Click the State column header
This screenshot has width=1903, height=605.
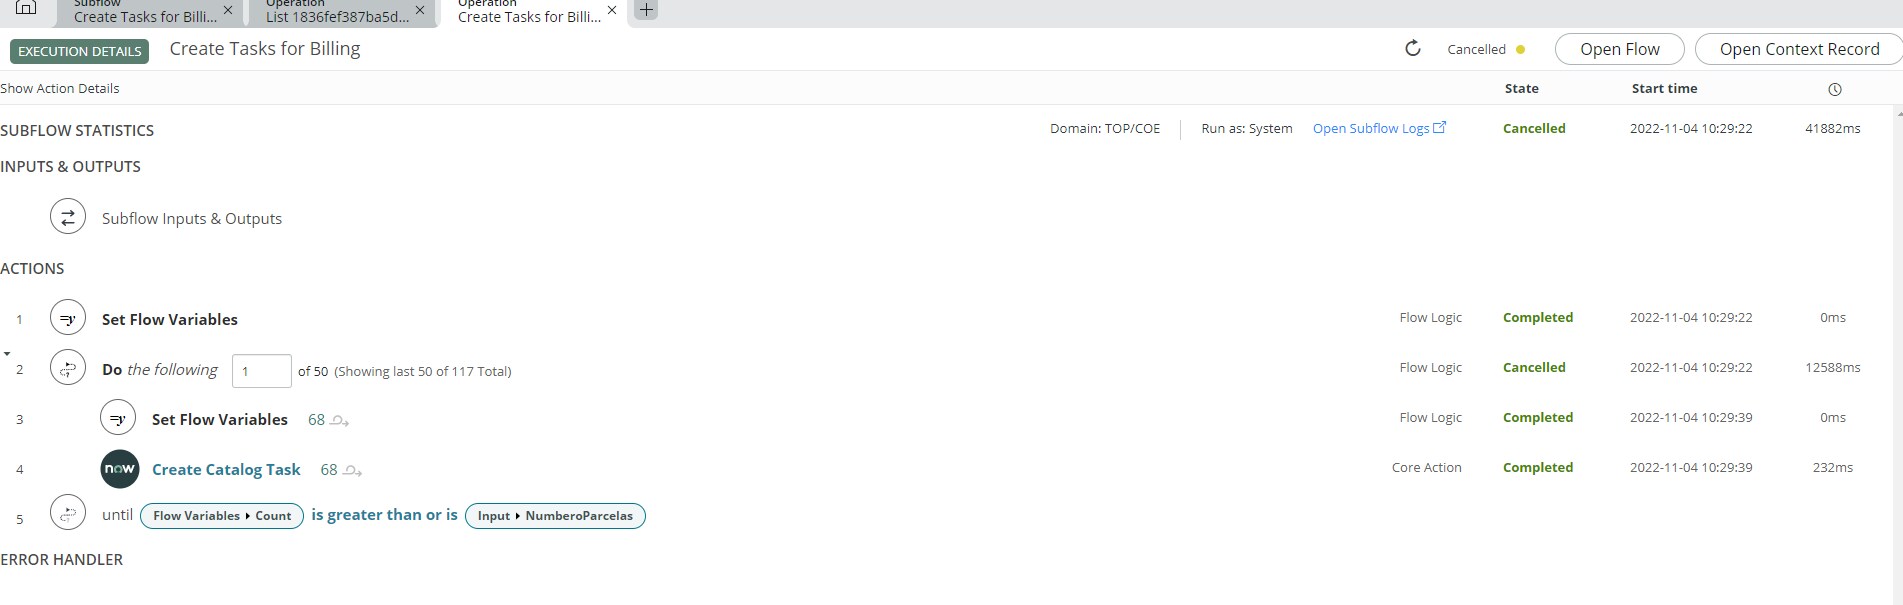click(1521, 88)
